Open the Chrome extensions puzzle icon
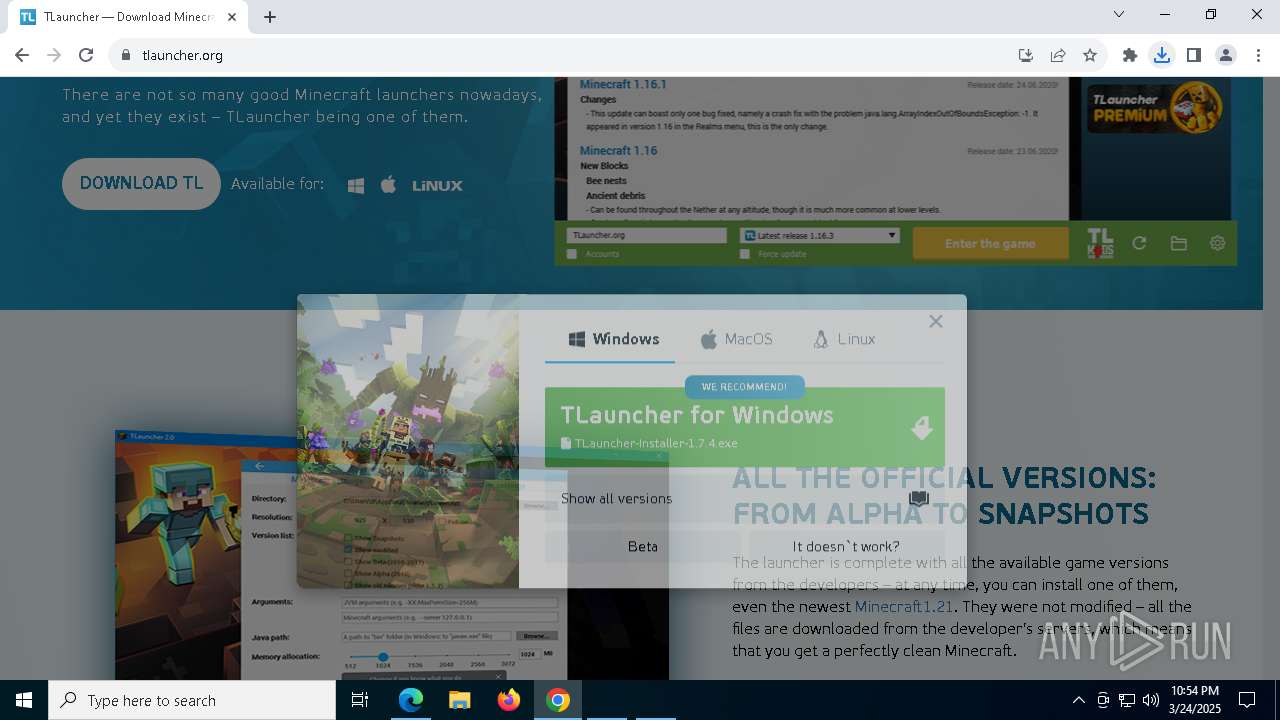The image size is (1280, 720). (x=1130, y=55)
